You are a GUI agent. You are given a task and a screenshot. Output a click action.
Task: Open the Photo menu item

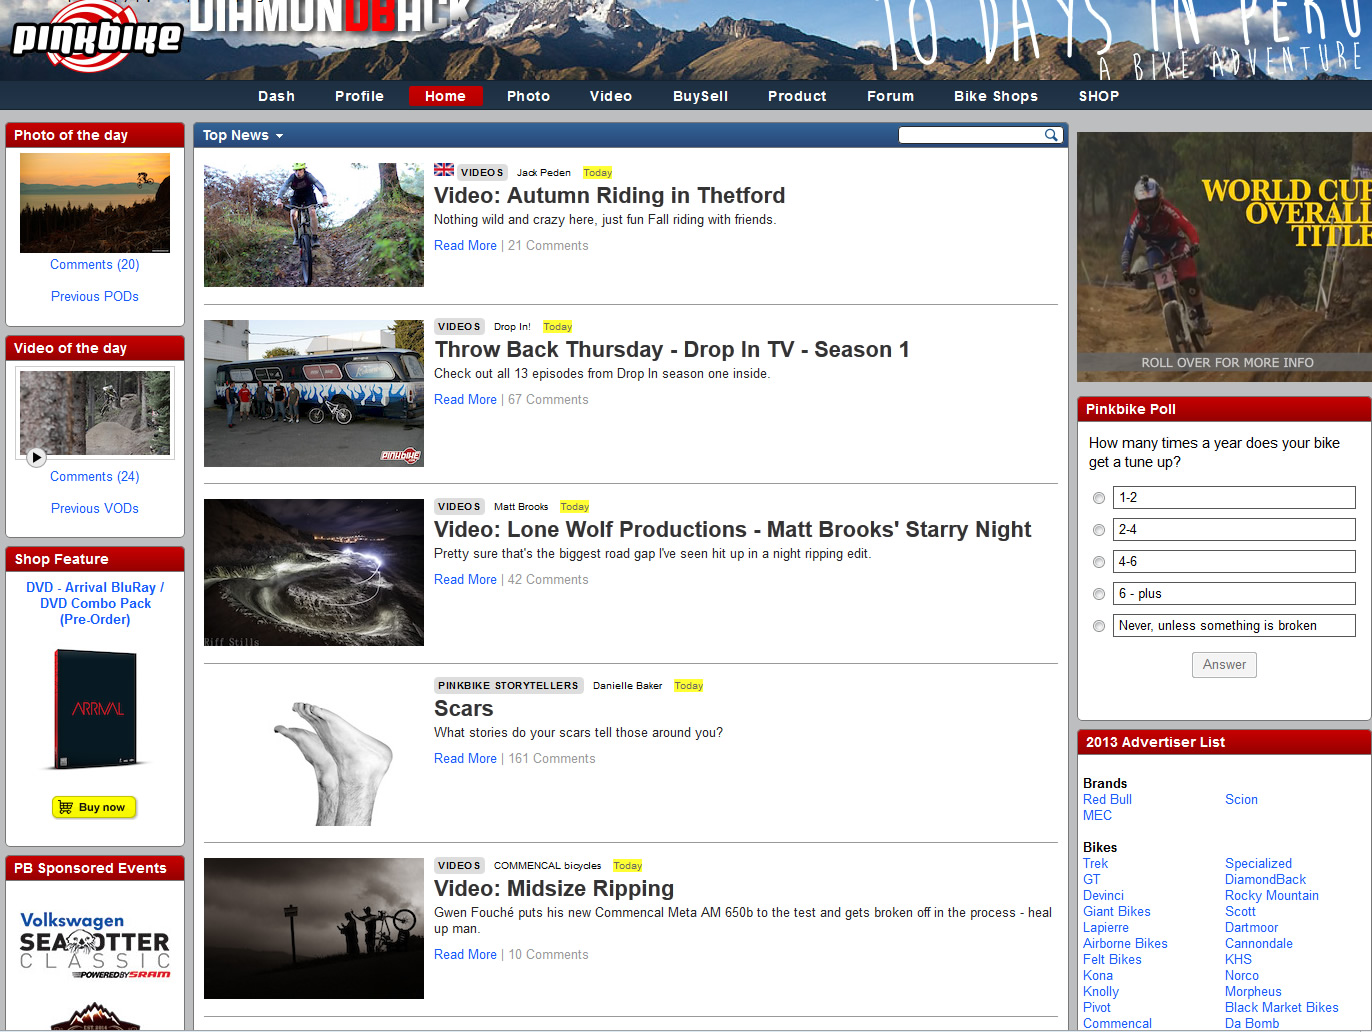pyautogui.click(x=528, y=96)
